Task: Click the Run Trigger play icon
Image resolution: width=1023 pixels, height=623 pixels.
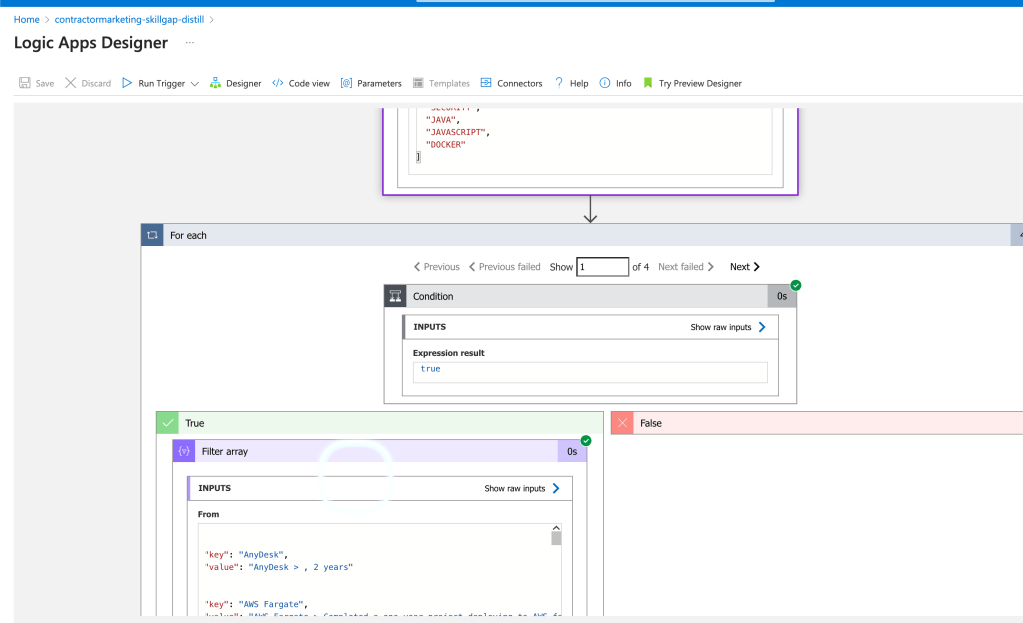Action: tap(127, 83)
